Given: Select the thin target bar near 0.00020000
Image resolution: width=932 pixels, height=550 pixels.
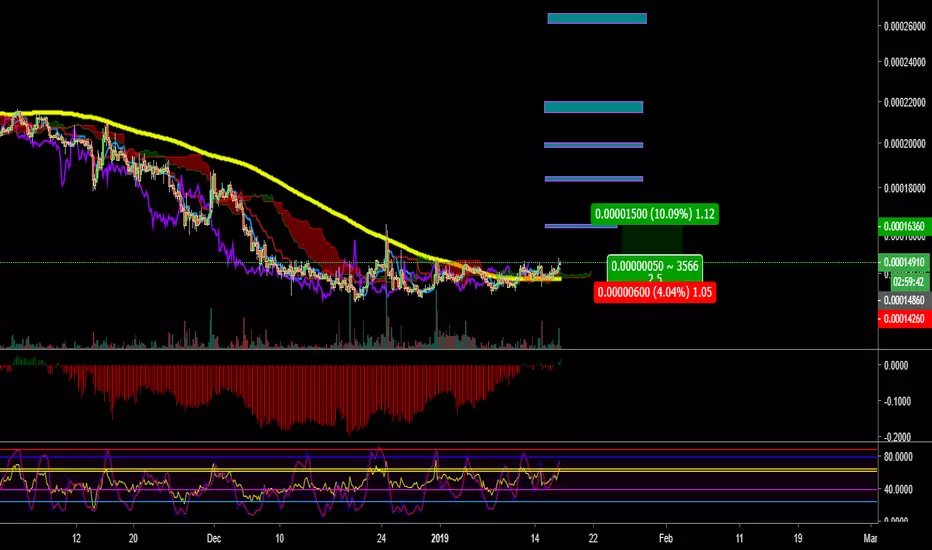Looking at the screenshot, I should point(593,145).
